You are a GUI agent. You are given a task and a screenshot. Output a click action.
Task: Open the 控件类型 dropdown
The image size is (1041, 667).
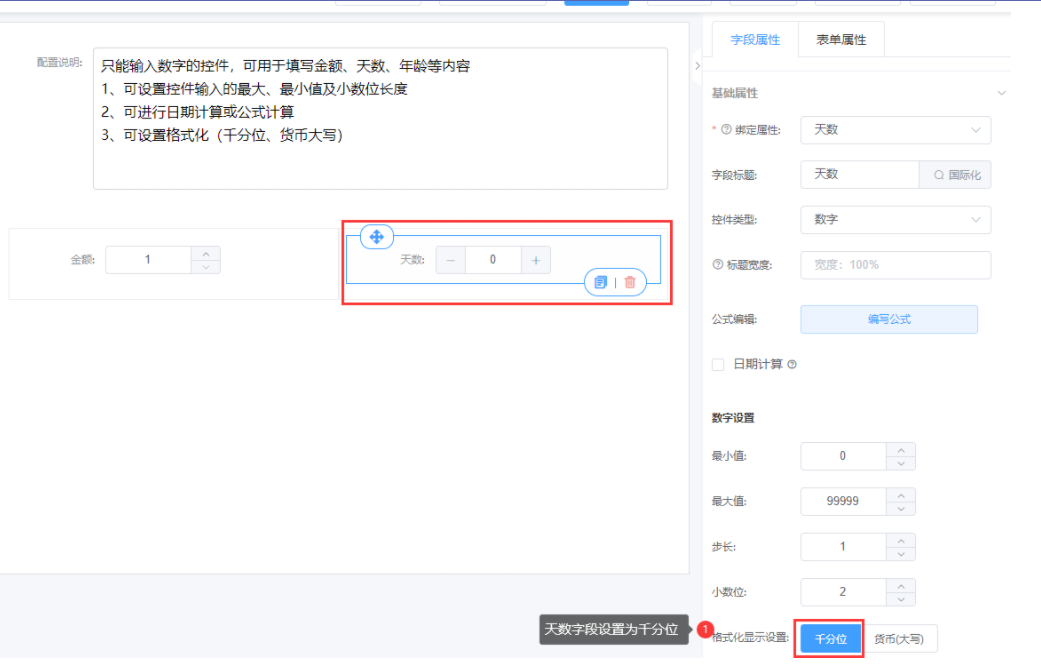point(895,220)
